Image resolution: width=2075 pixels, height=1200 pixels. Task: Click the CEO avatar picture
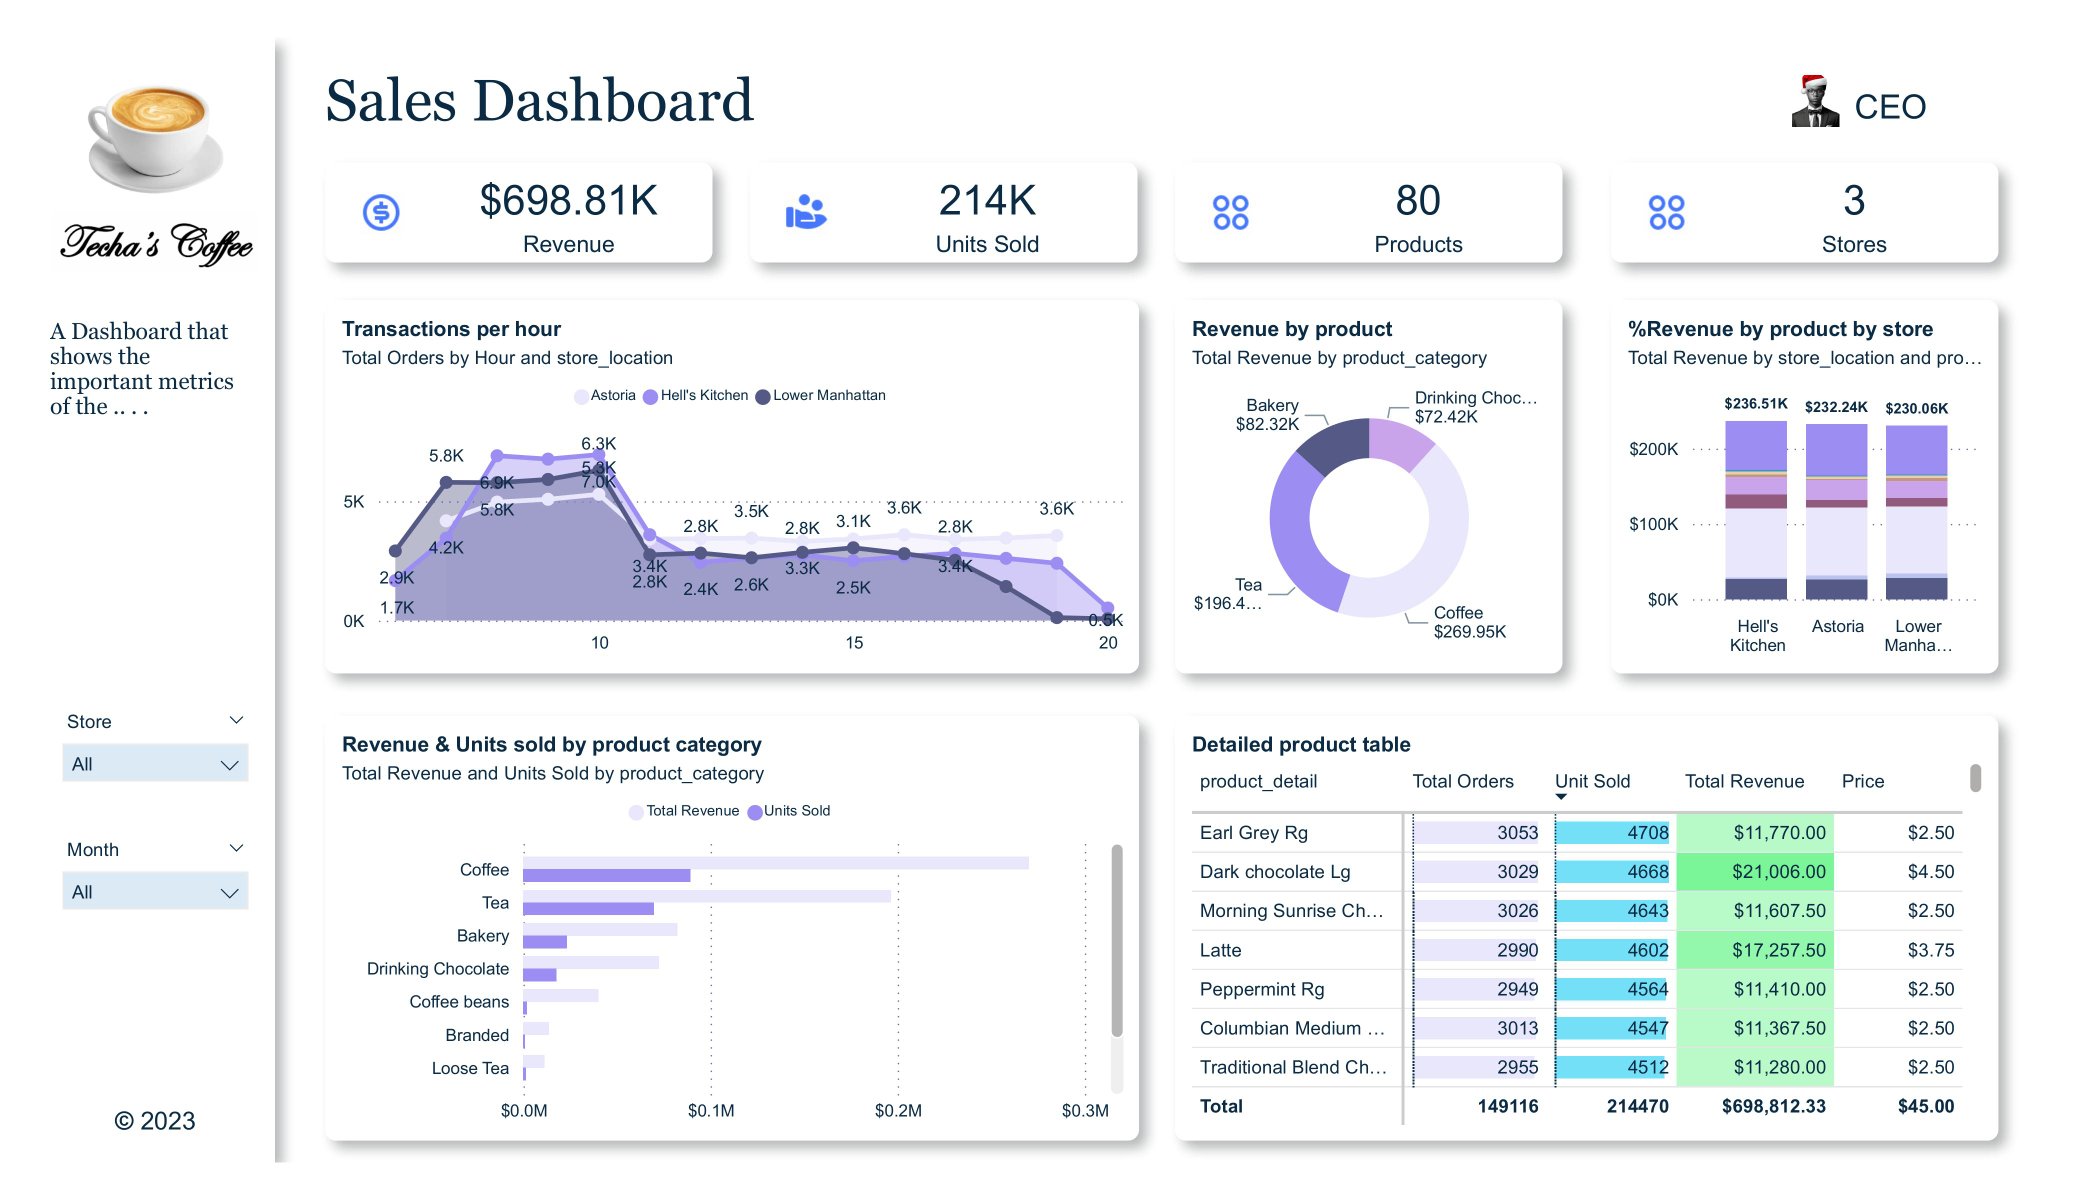click(x=1815, y=102)
